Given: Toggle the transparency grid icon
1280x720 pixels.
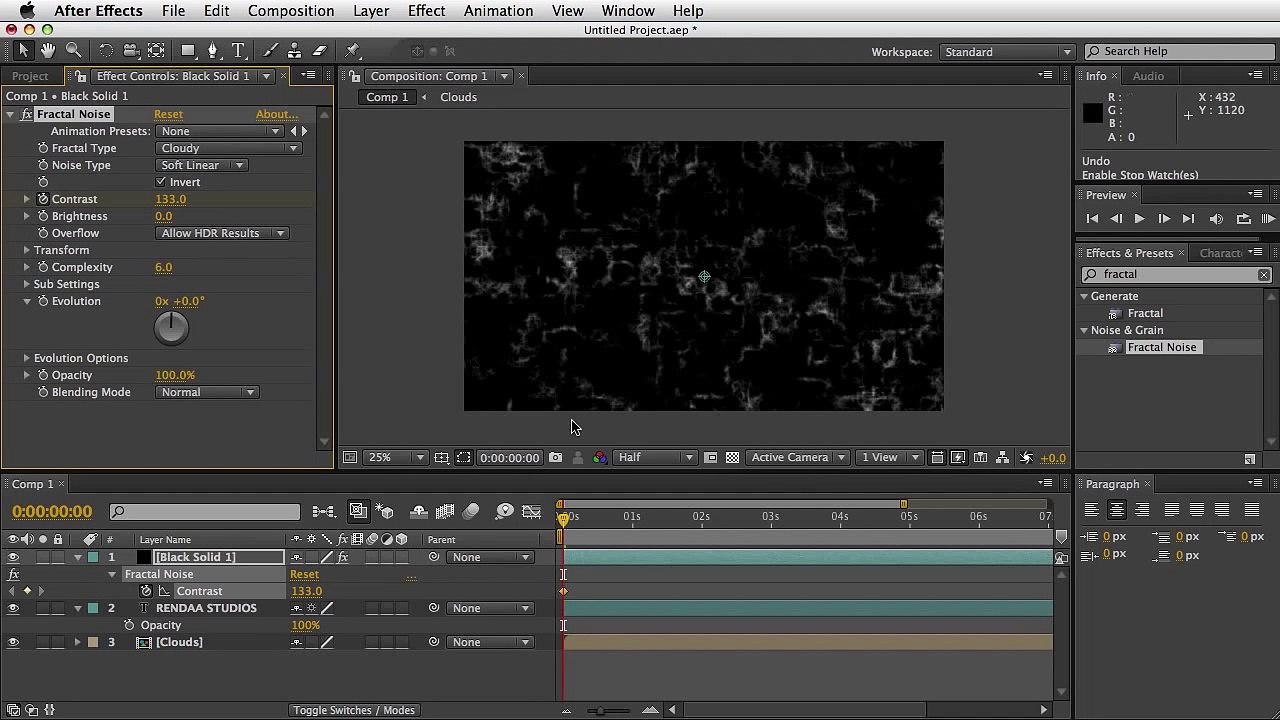Looking at the screenshot, I should coord(733,458).
